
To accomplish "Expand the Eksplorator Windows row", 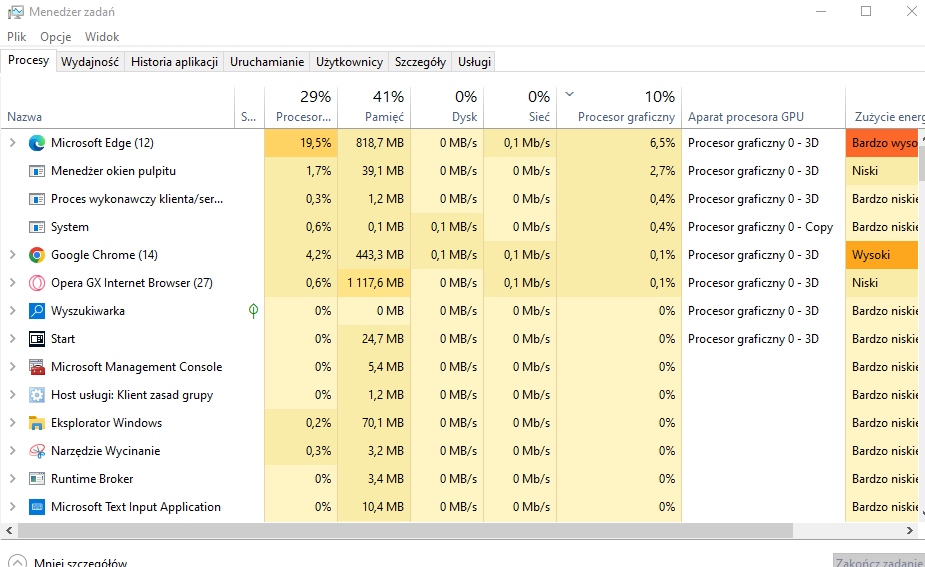I will pyautogui.click(x=12, y=423).
